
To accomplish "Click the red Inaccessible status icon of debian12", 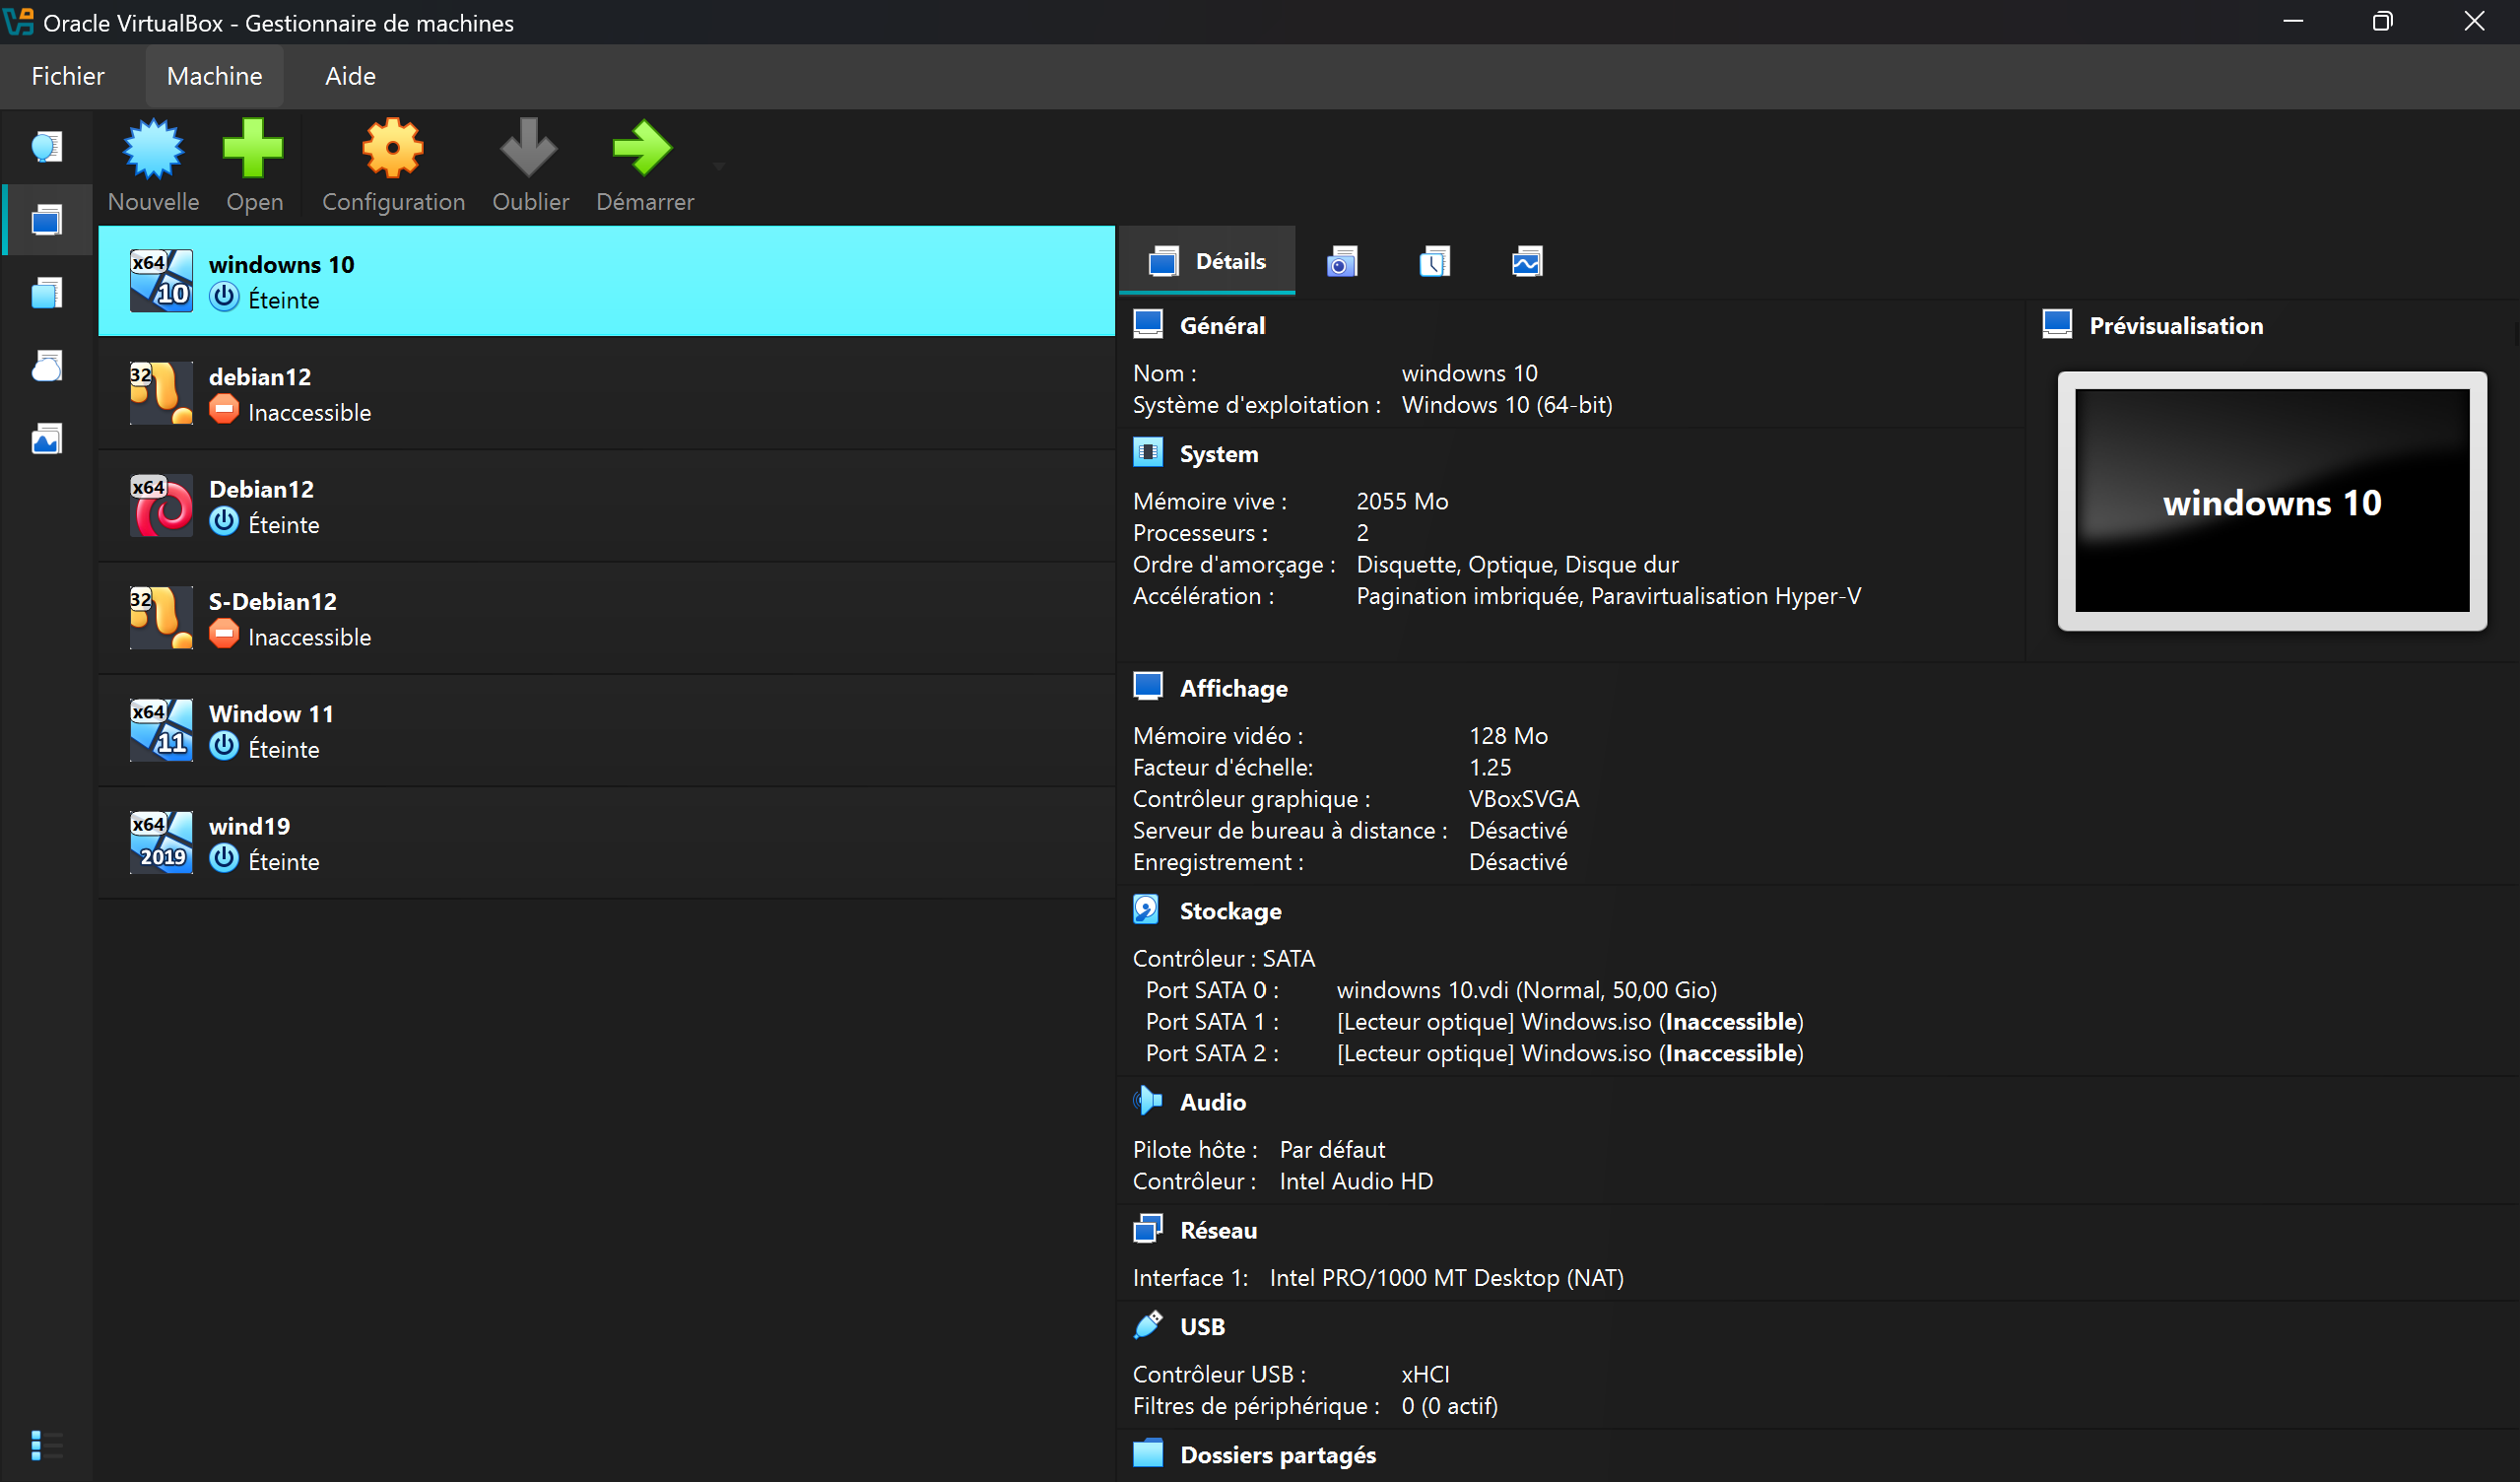I will pyautogui.click(x=224, y=410).
